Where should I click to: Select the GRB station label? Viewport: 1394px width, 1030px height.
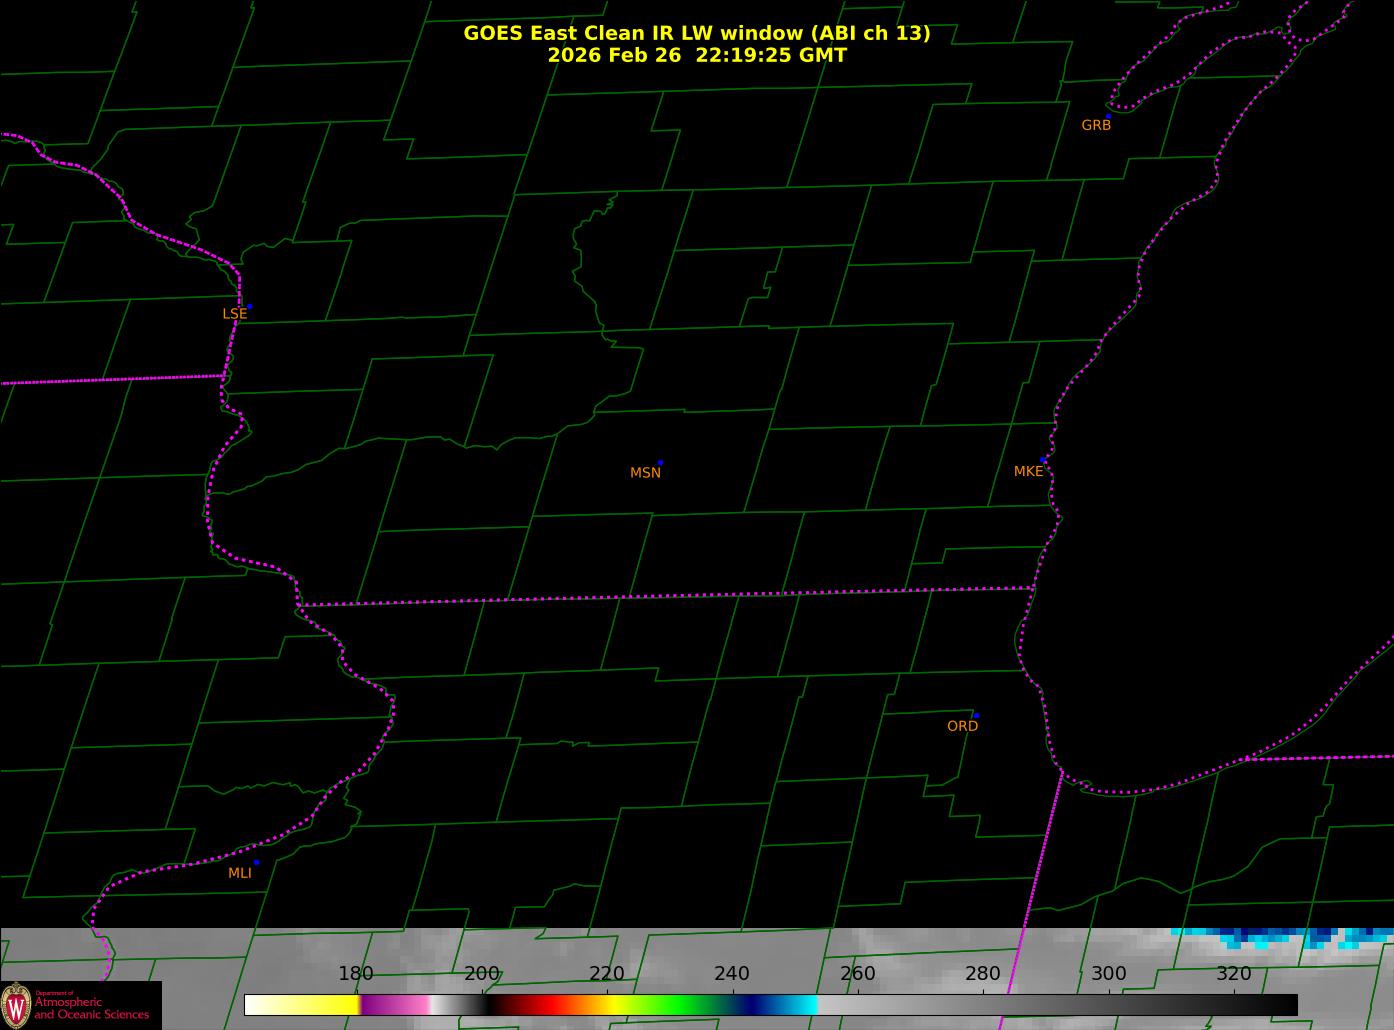1096,126
